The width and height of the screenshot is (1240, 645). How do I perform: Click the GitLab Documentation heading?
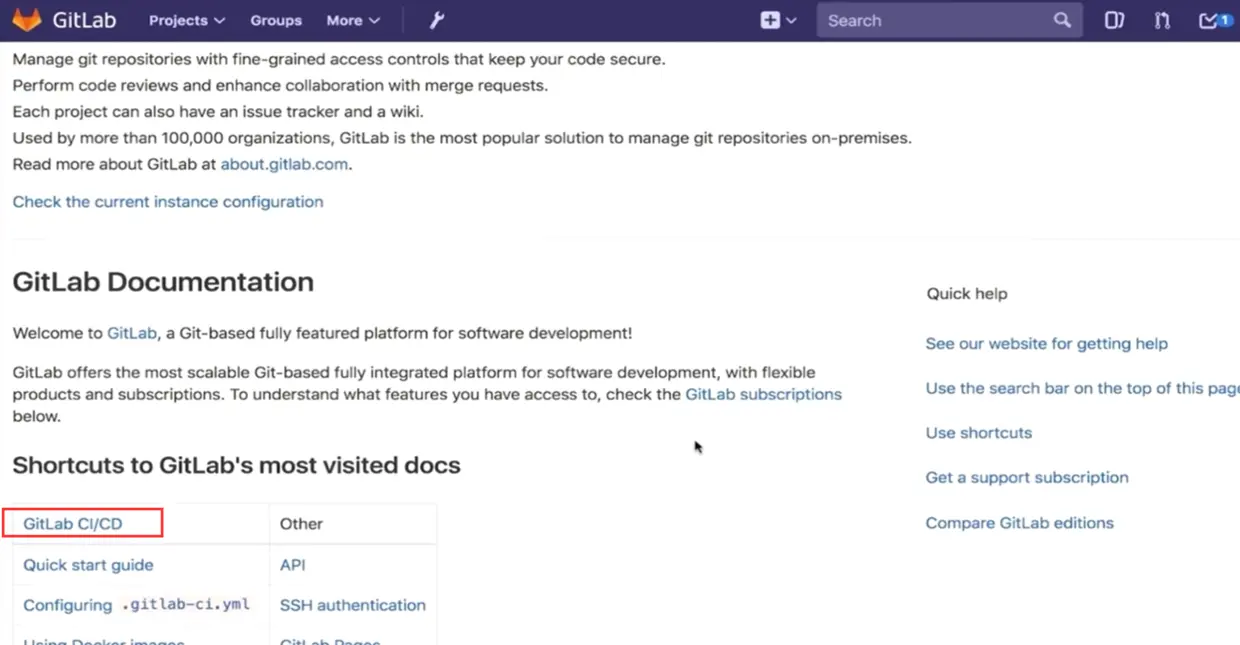click(x=163, y=282)
